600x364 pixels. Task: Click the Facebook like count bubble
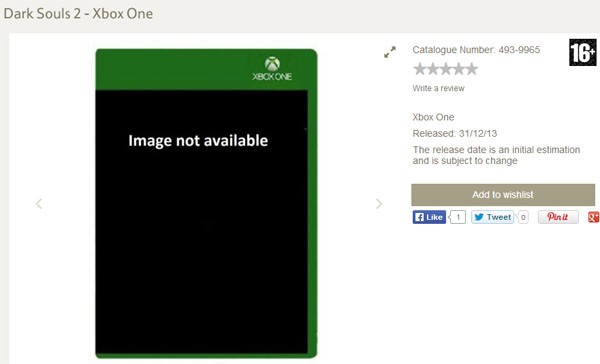(x=458, y=217)
